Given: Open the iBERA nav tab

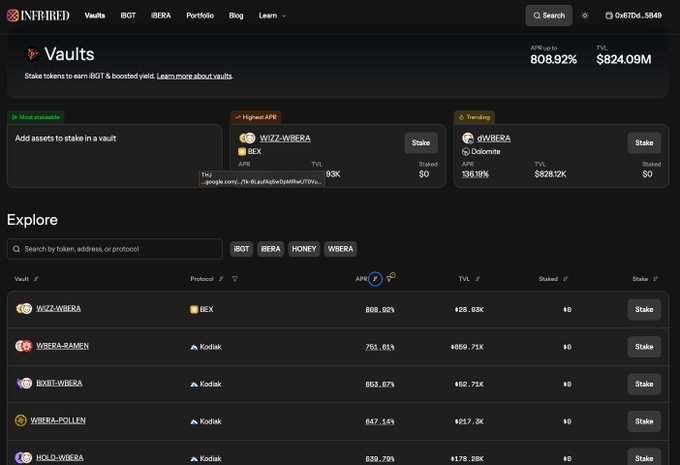Looking at the screenshot, I should [161, 16].
